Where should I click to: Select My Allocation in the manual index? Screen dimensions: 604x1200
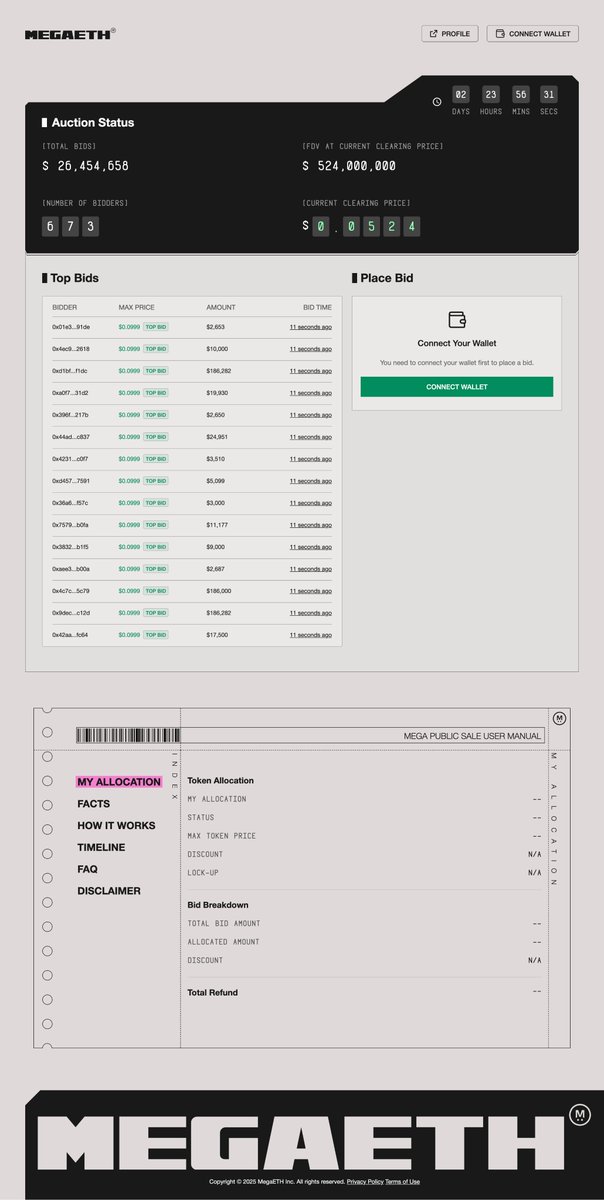[x=119, y=782]
